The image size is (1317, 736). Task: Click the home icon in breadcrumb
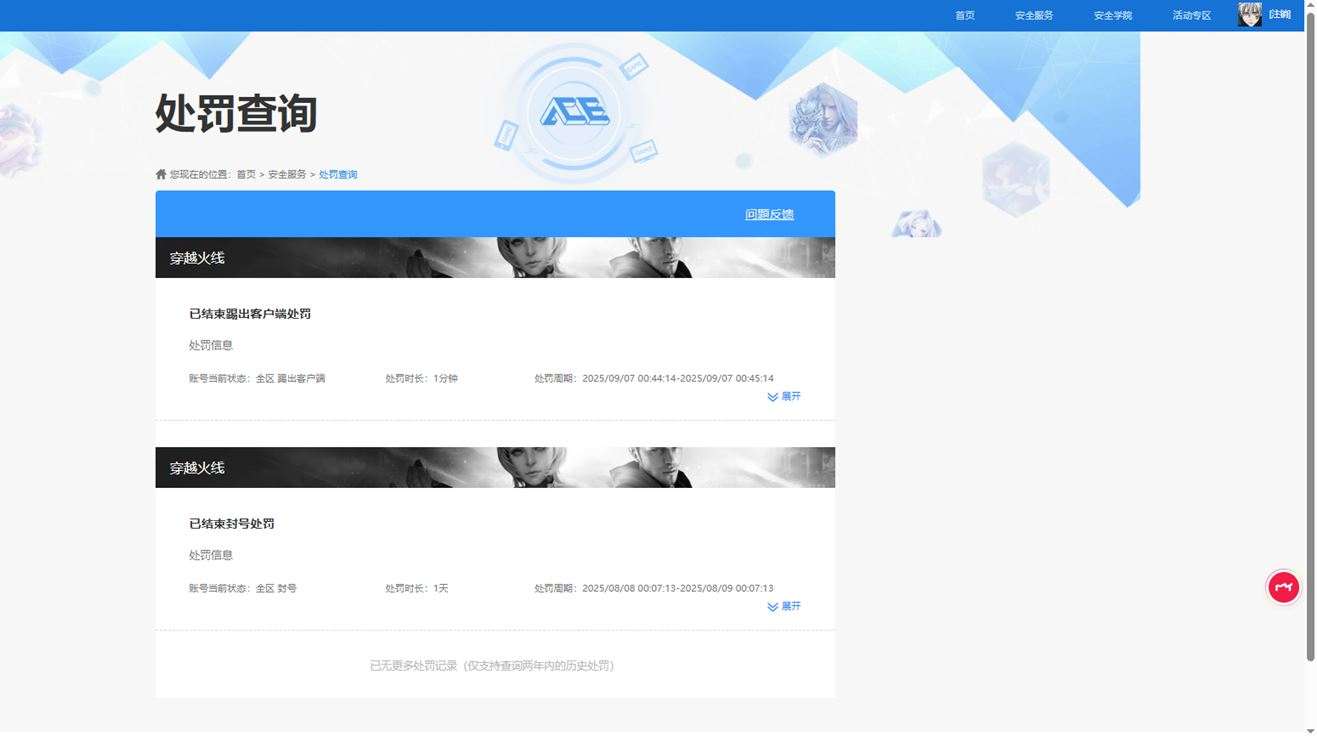[x=161, y=174]
